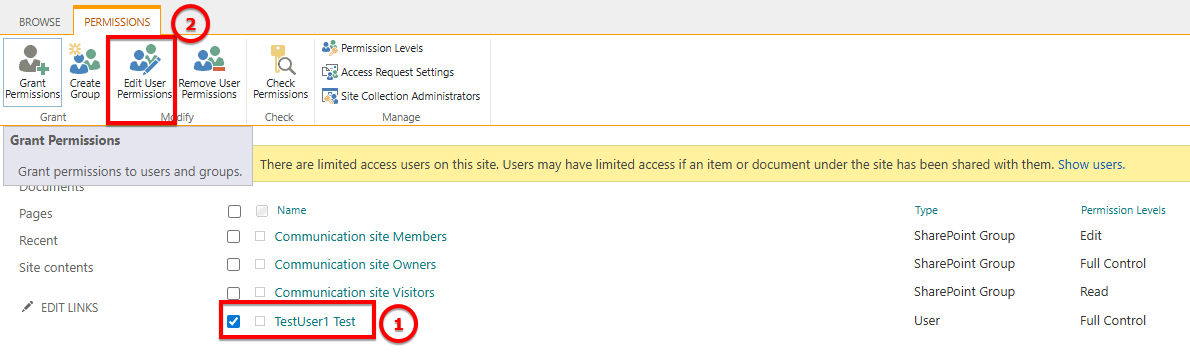Open the Communication site Visitors group link
Image resolution: width=1190 pixels, height=361 pixels.
tap(354, 293)
